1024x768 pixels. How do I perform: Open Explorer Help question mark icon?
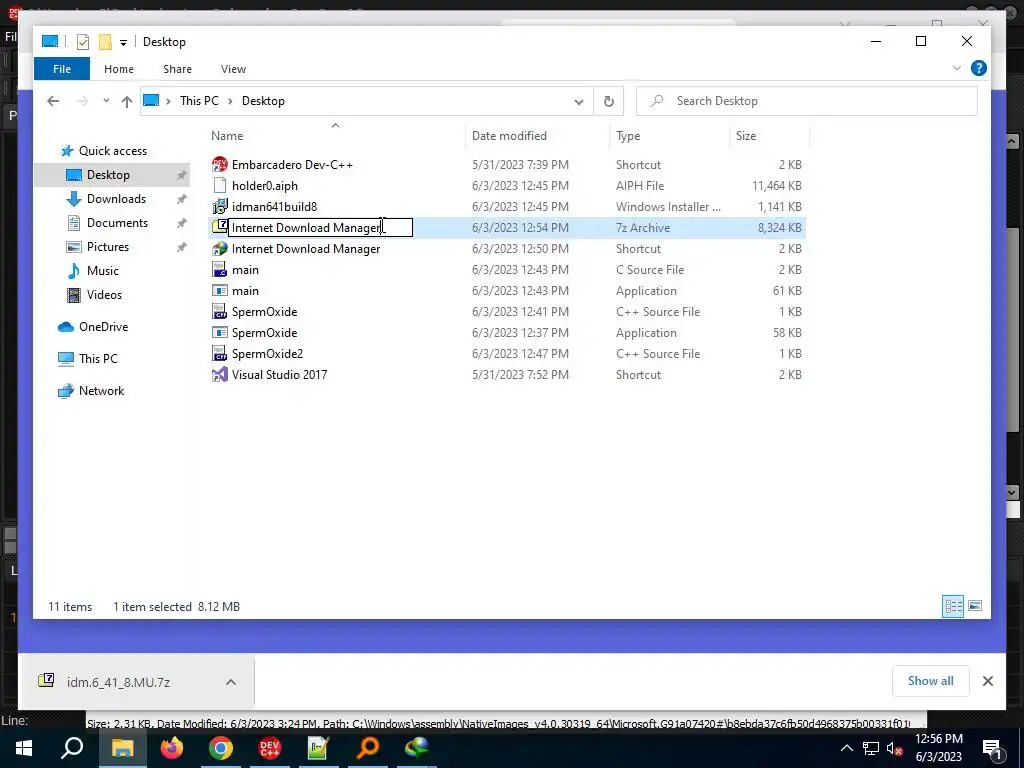[x=978, y=68]
